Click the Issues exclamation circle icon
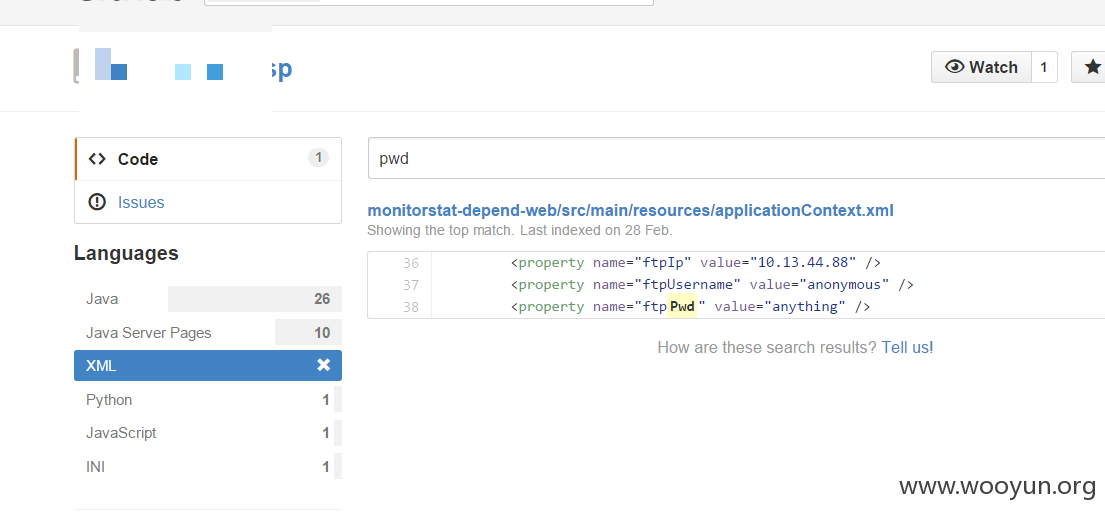This screenshot has width=1105, height=515. [97, 202]
